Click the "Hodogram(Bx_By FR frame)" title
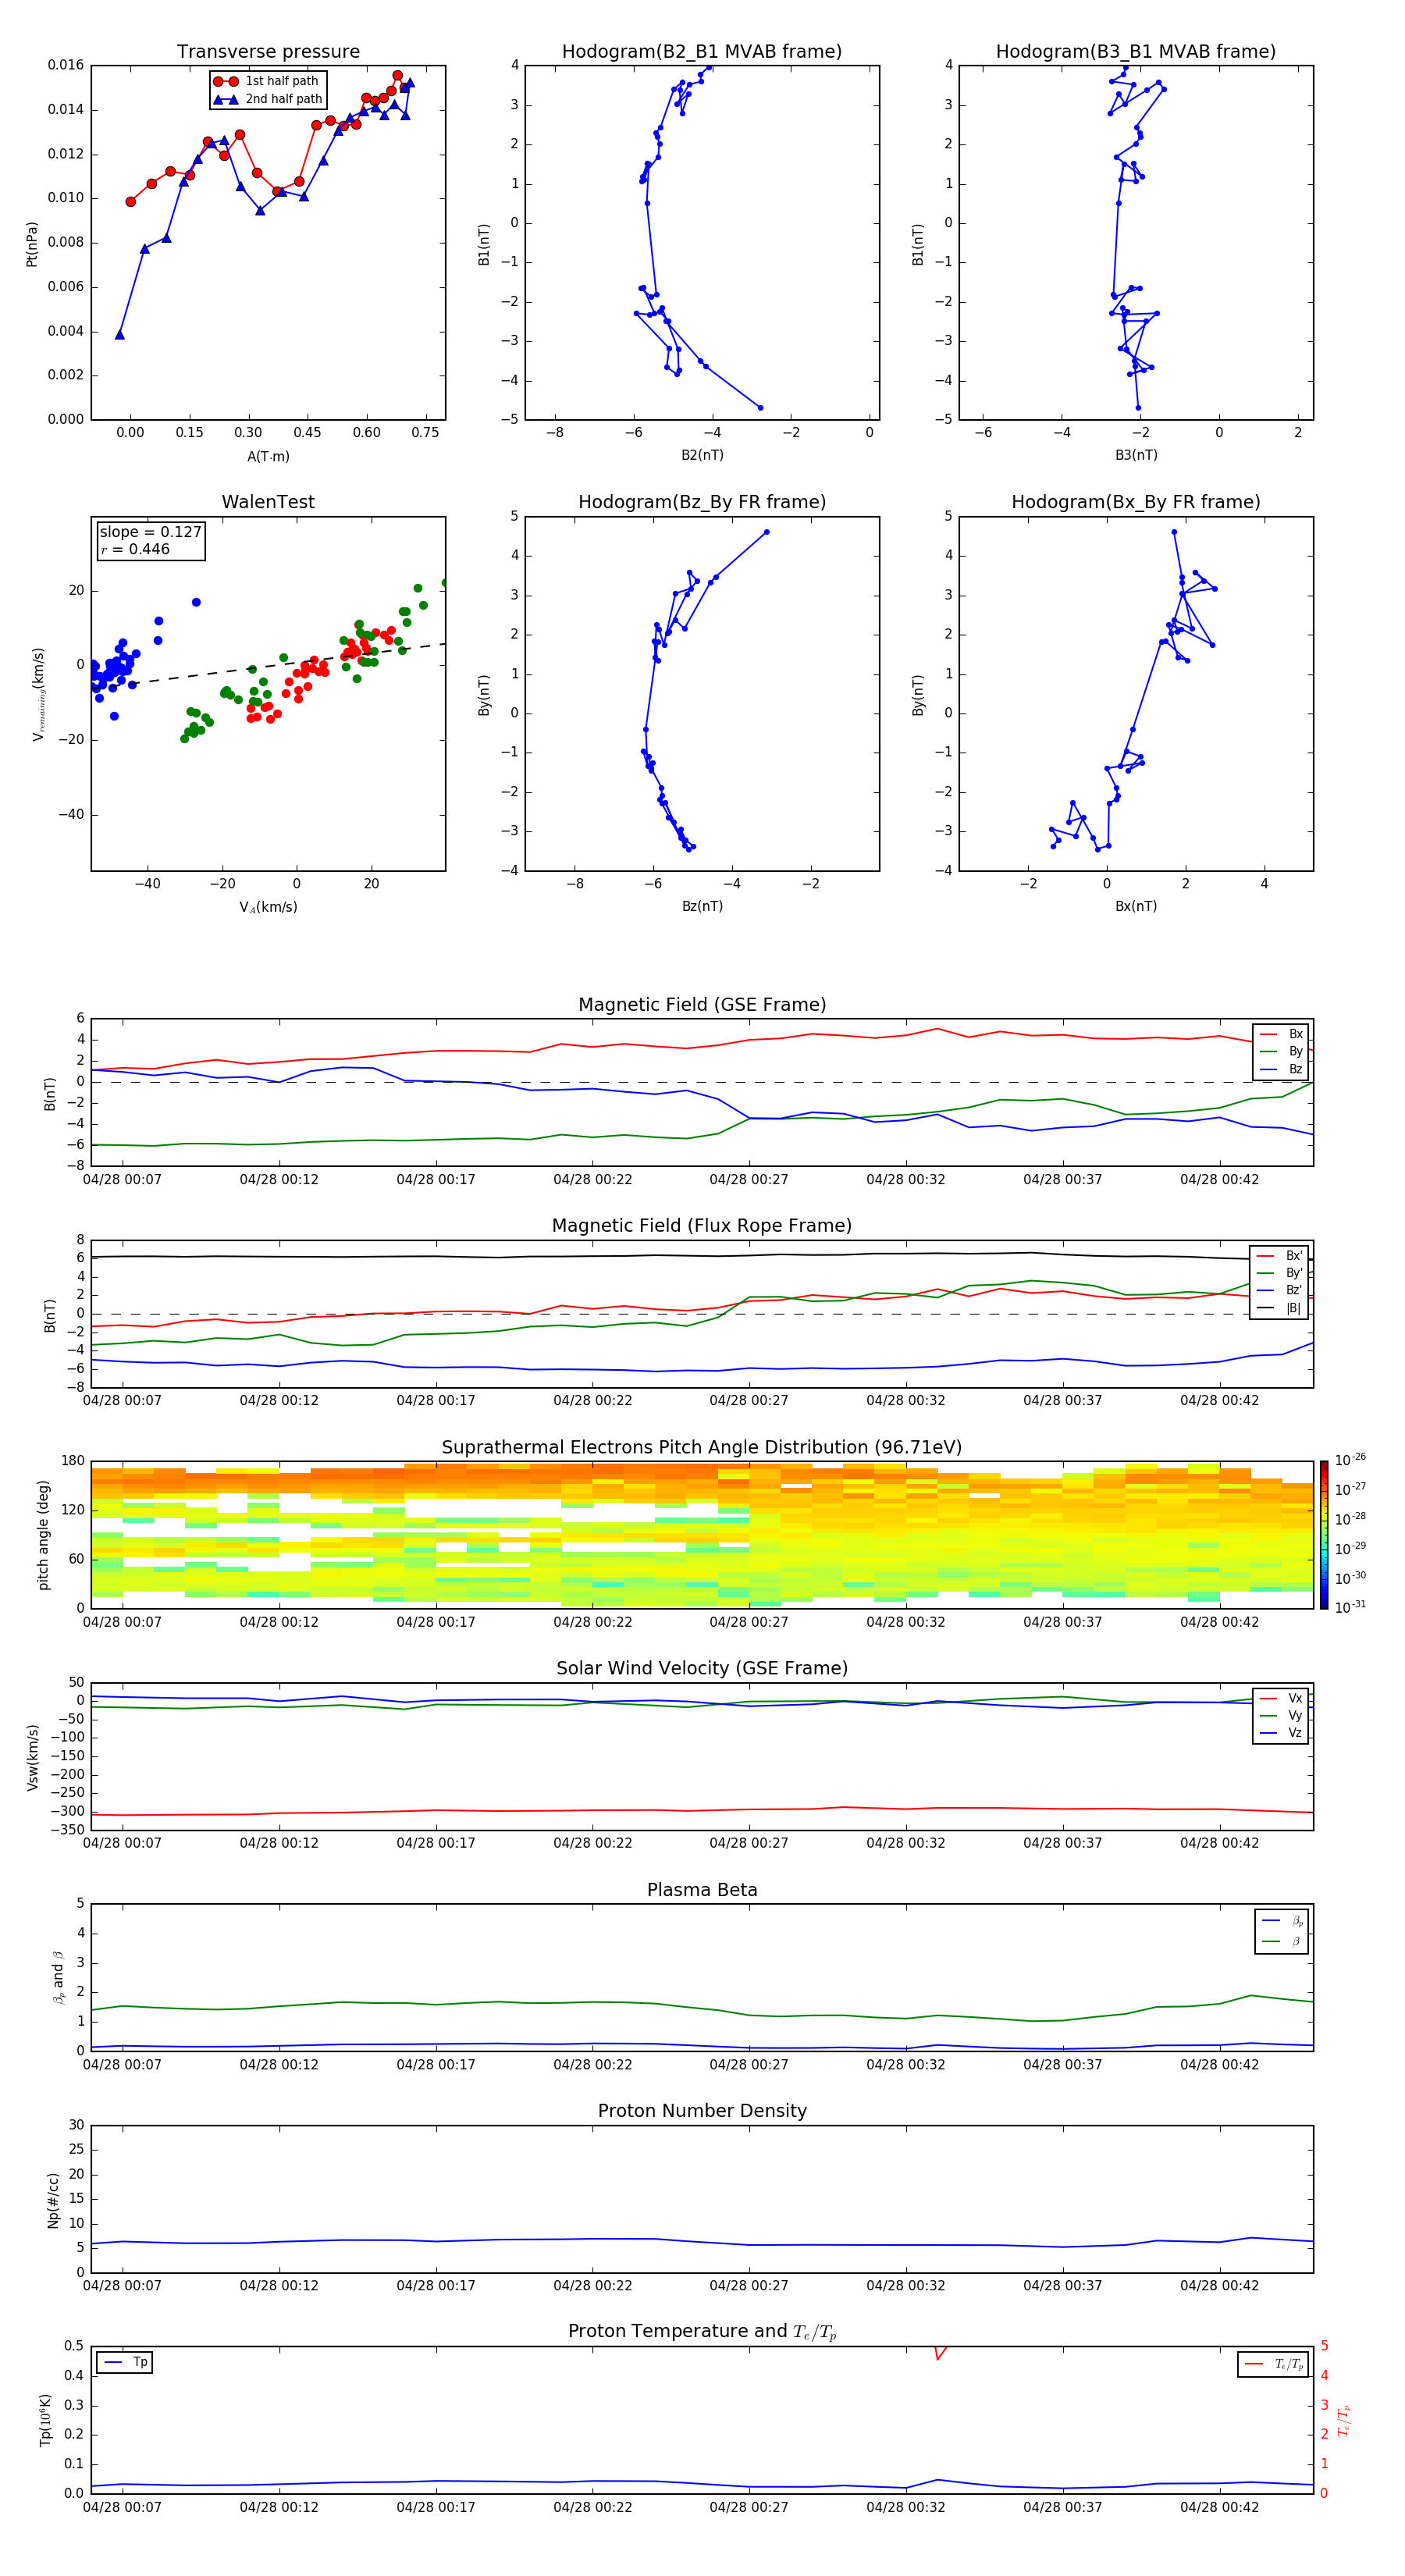The height and width of the screenshot is (2576, 1405). 1136,502
